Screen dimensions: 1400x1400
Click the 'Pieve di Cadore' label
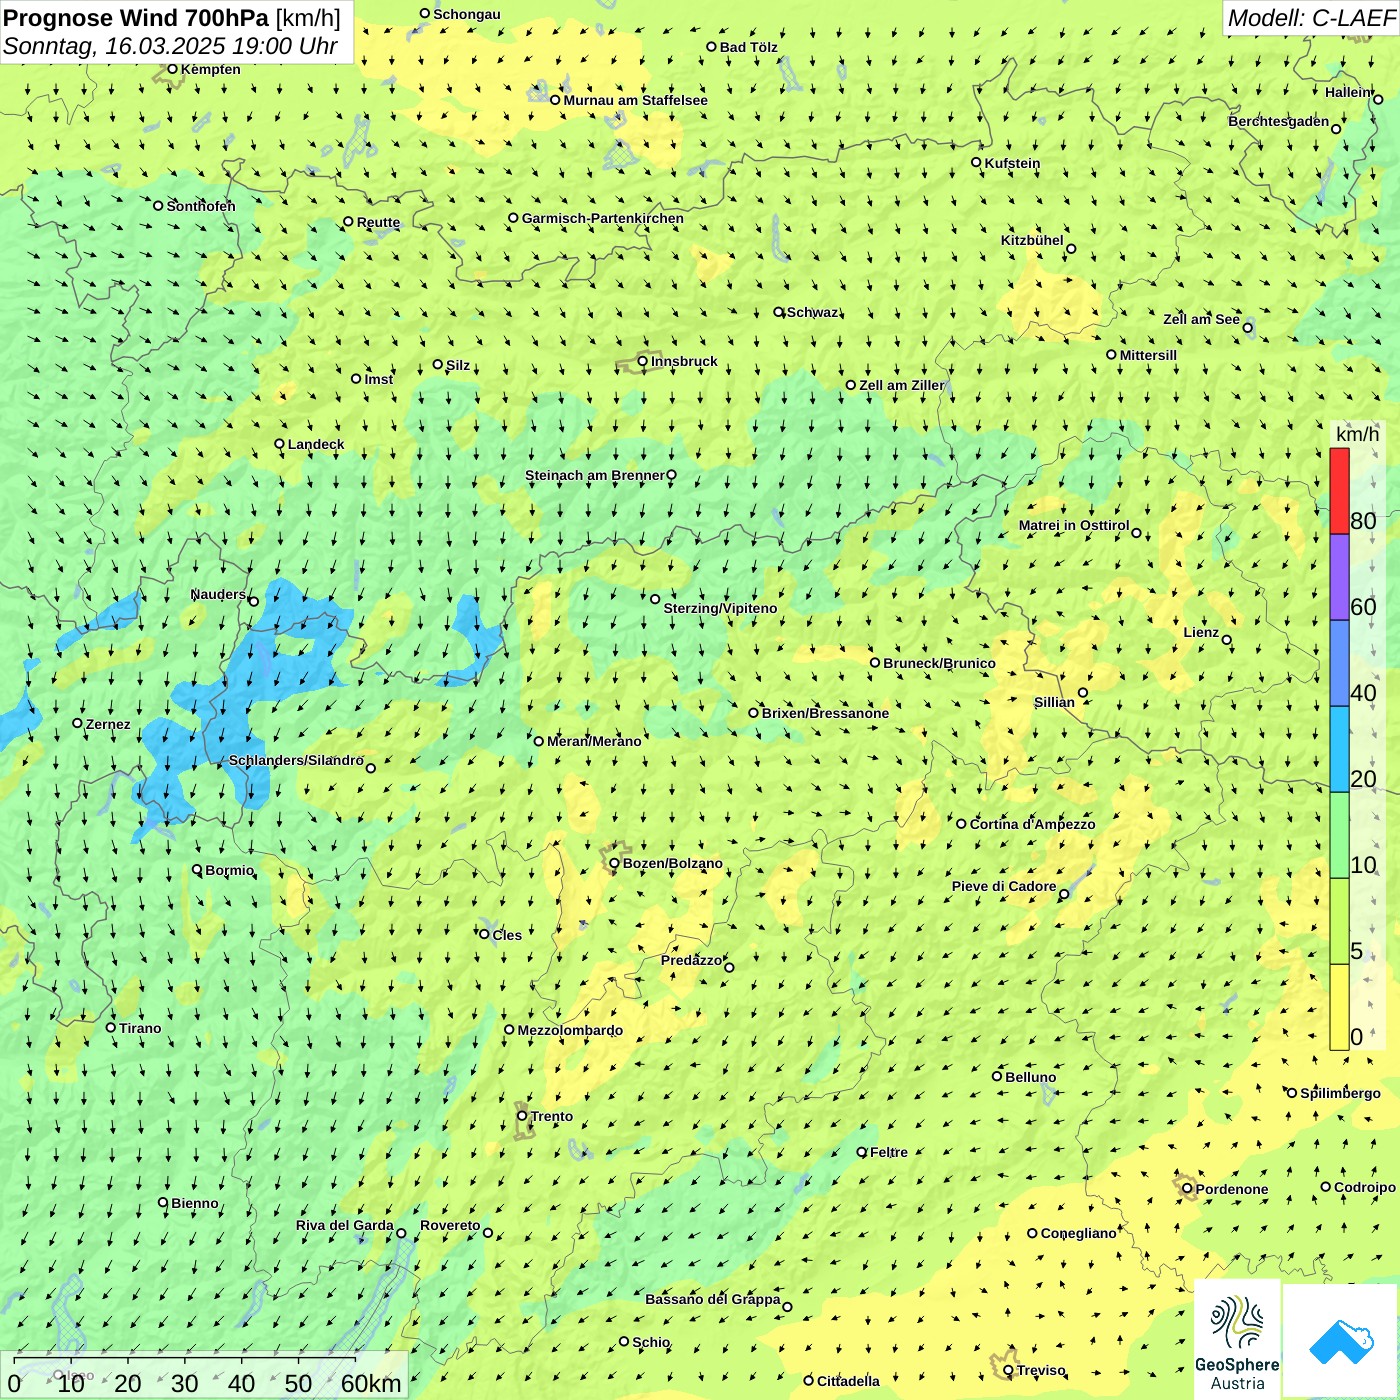(x=1004, y=887)
